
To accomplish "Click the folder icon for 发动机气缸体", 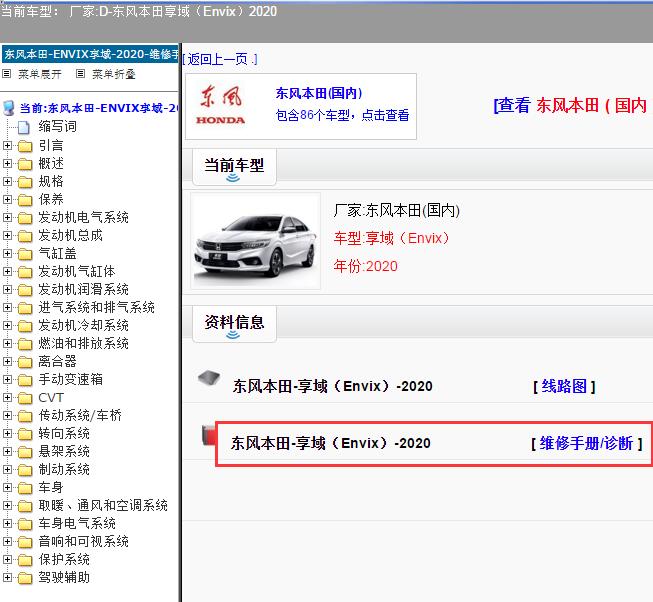I will [x=25, y=272].
